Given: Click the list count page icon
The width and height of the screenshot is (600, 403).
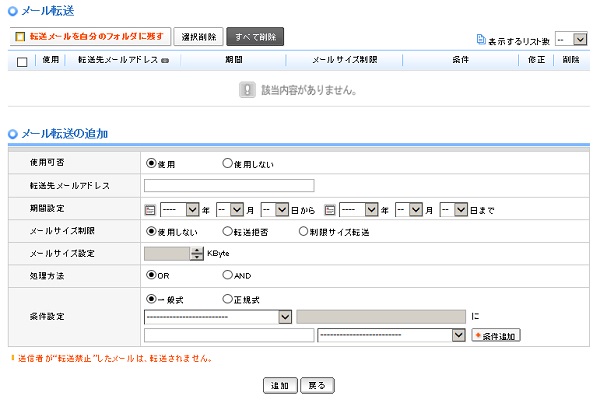Looking at the screenshot, I should coord(481,38).
